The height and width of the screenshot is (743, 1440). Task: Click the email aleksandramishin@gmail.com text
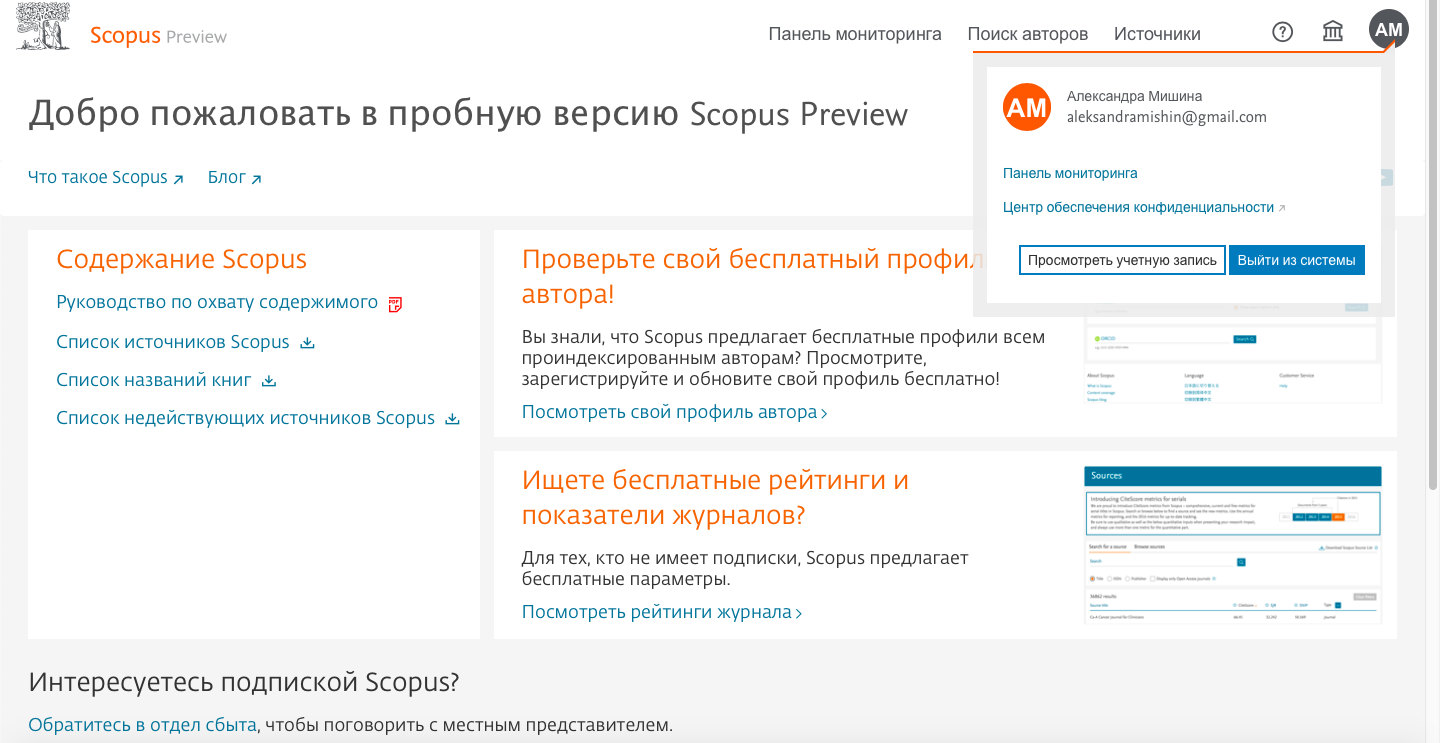click(x=1167, y=117)
